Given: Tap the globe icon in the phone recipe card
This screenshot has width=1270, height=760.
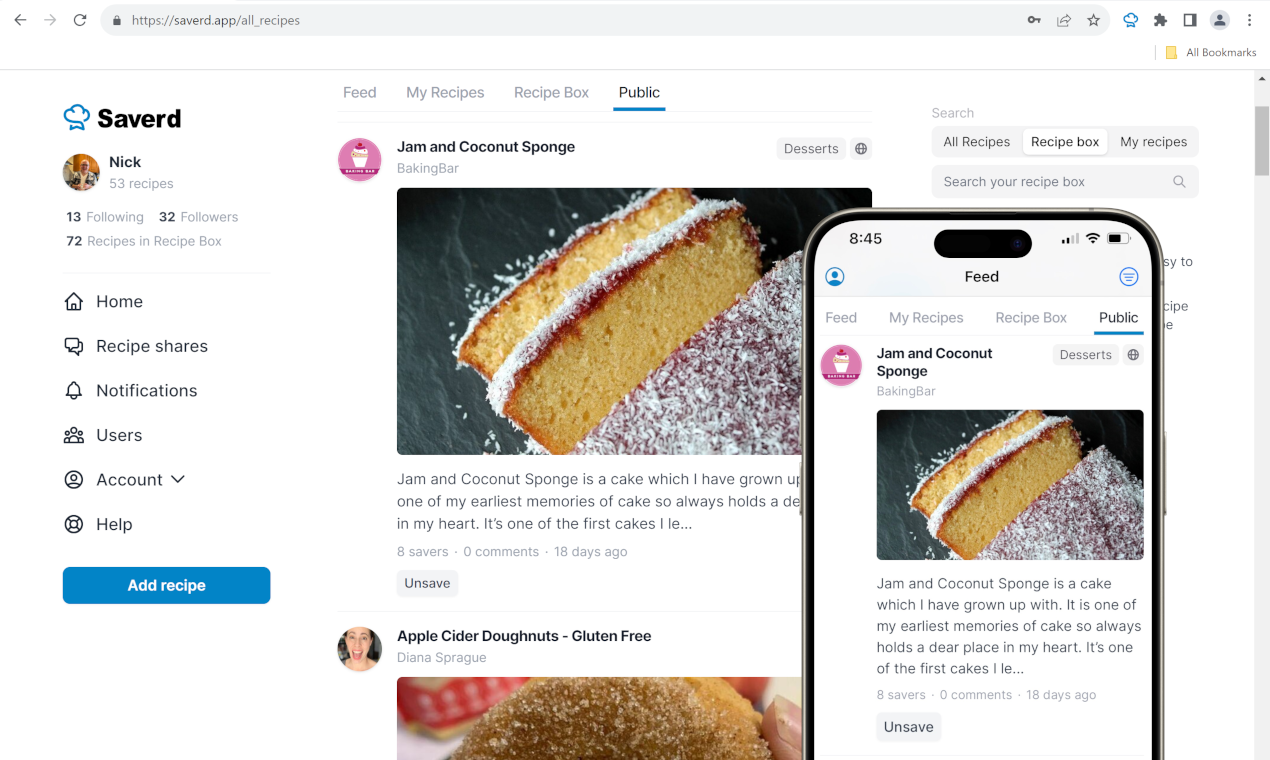Looking at the screenshot, I should [1133, 355].
